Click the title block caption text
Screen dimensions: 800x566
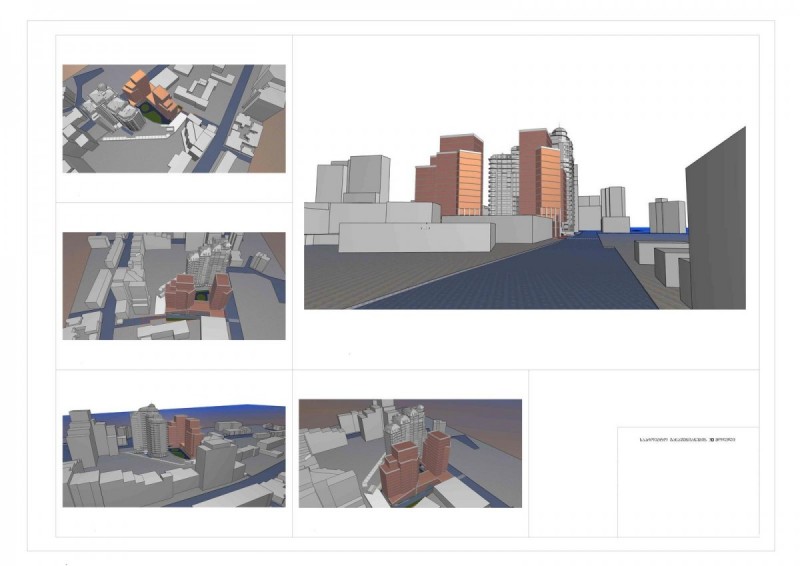686,439
